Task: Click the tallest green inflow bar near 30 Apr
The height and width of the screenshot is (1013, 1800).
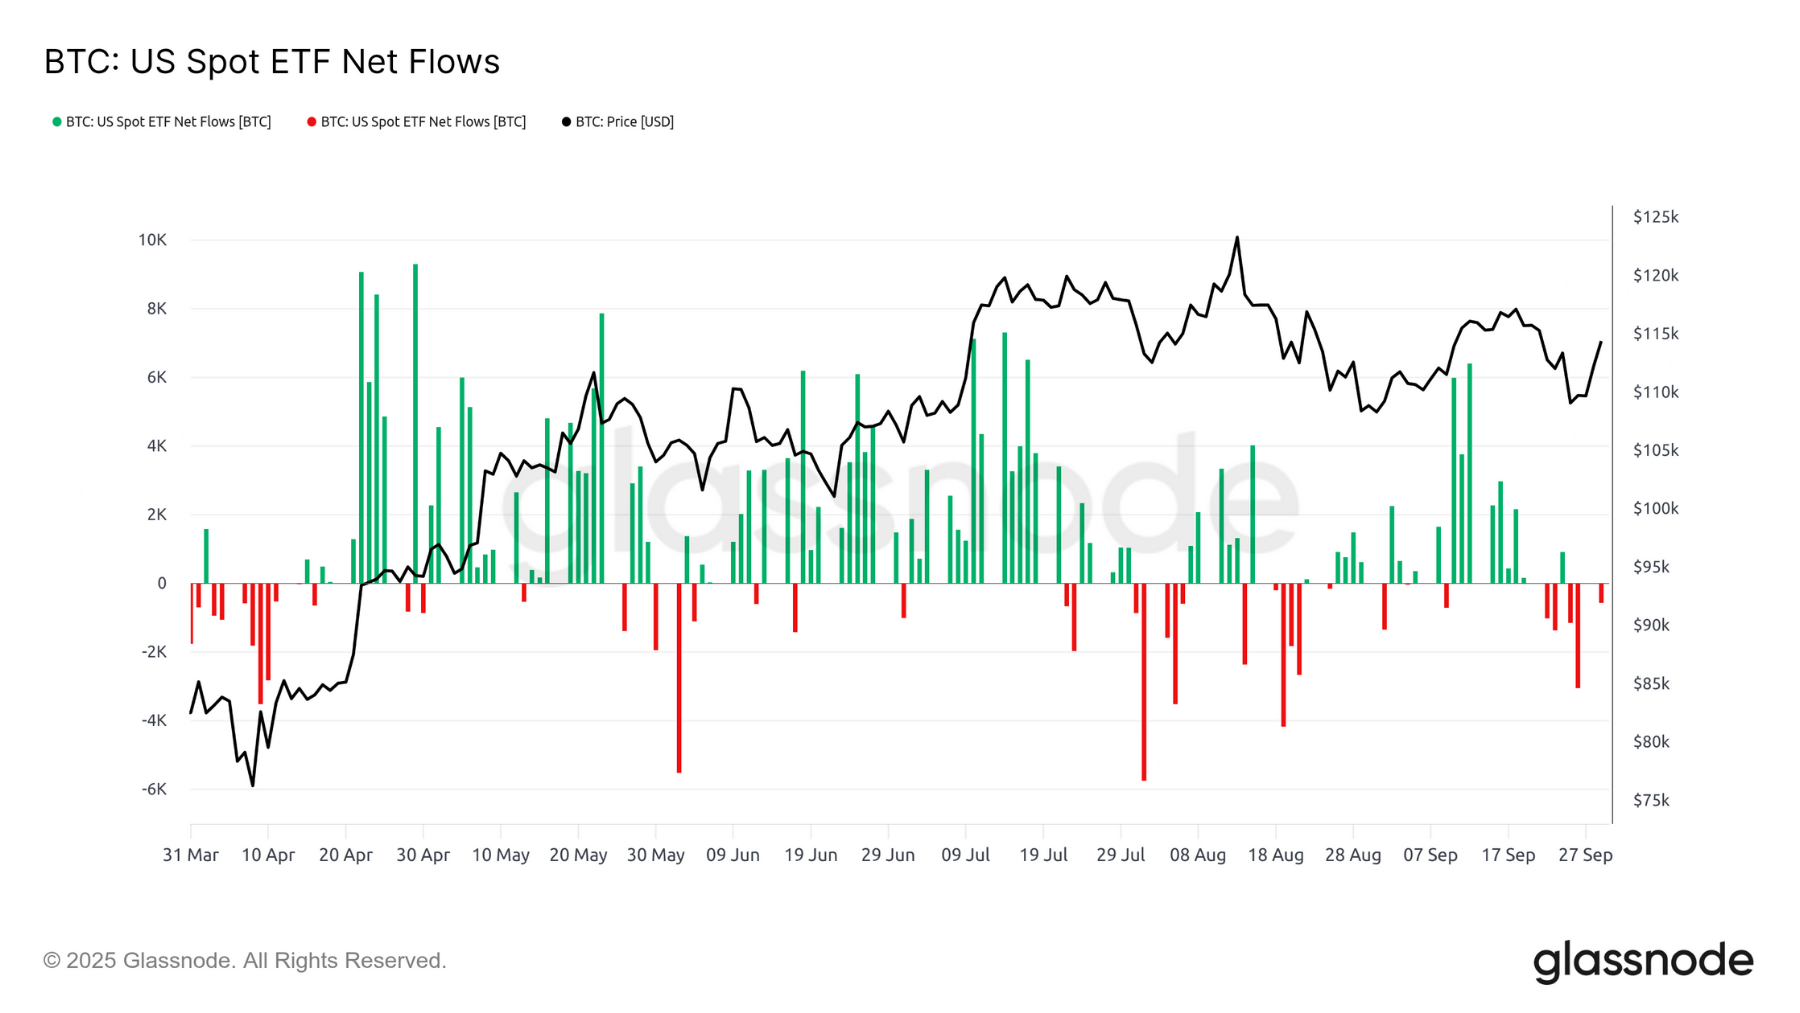Action: click(x=415, y=420)
